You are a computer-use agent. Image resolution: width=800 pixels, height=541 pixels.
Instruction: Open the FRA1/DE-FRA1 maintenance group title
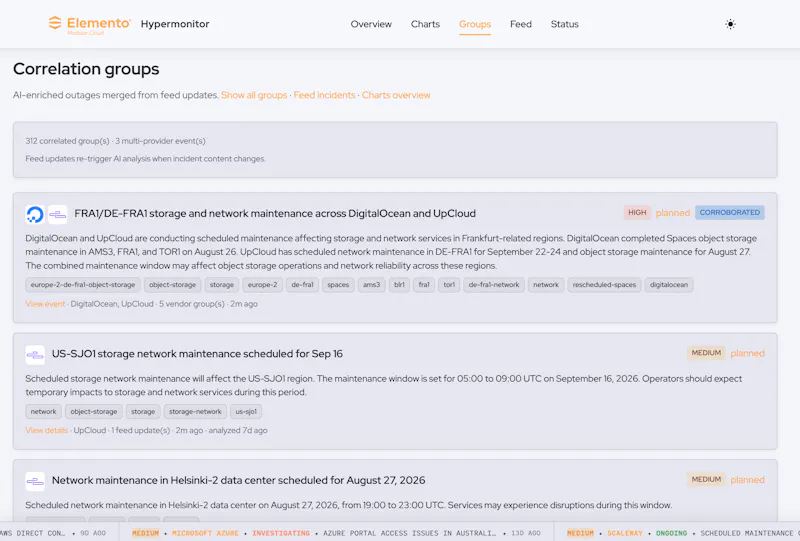click(x=275, y=213)
